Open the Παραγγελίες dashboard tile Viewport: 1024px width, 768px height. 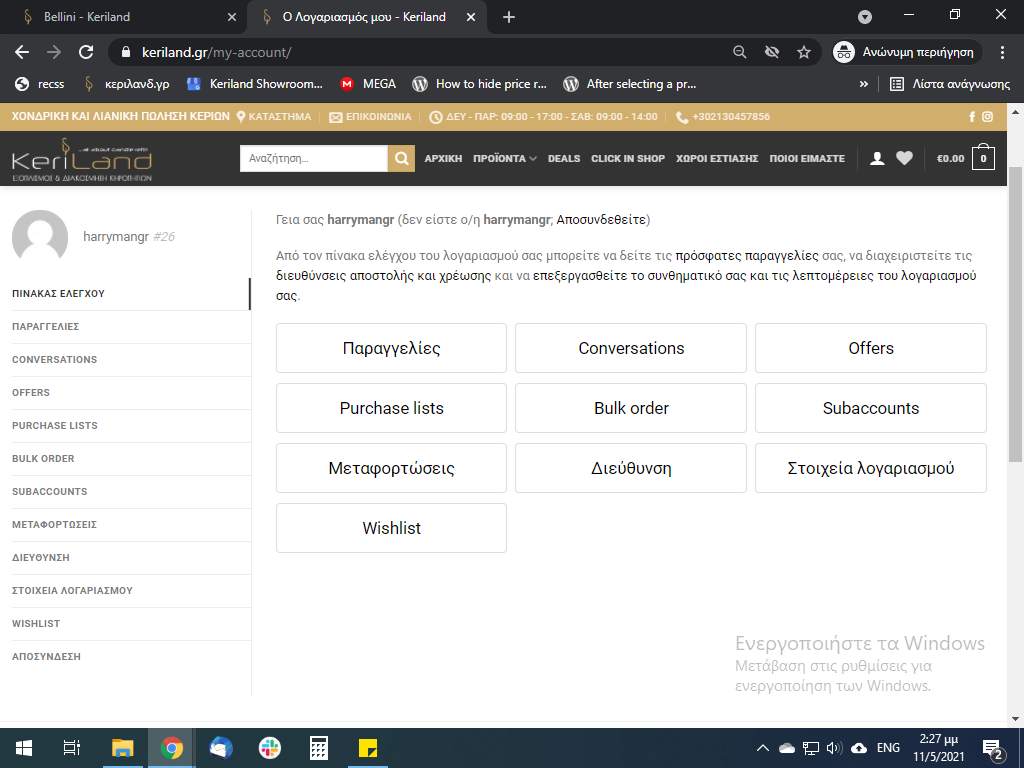(x=391, y=348)
